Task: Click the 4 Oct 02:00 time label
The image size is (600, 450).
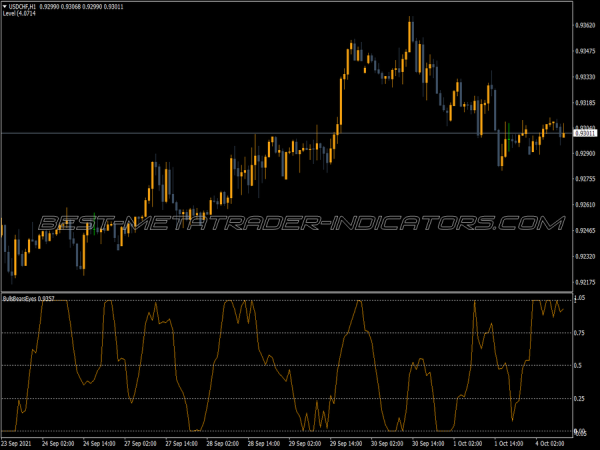Action: pyautogui.click(x=550, y=444)
